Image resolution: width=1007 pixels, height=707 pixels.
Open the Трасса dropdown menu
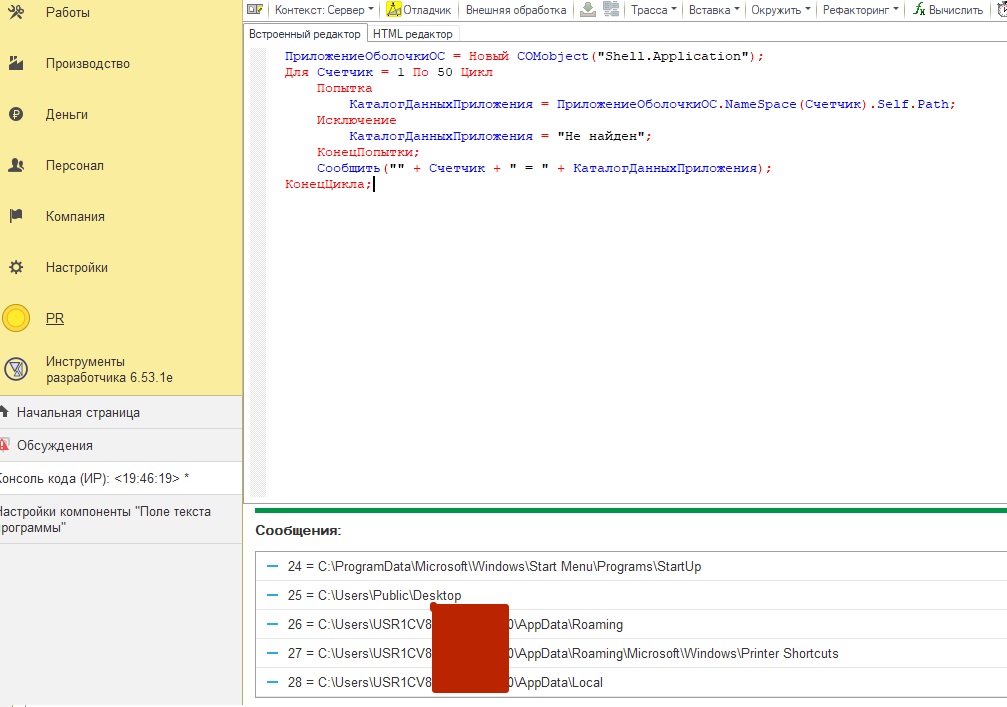[x=654, y=10]
